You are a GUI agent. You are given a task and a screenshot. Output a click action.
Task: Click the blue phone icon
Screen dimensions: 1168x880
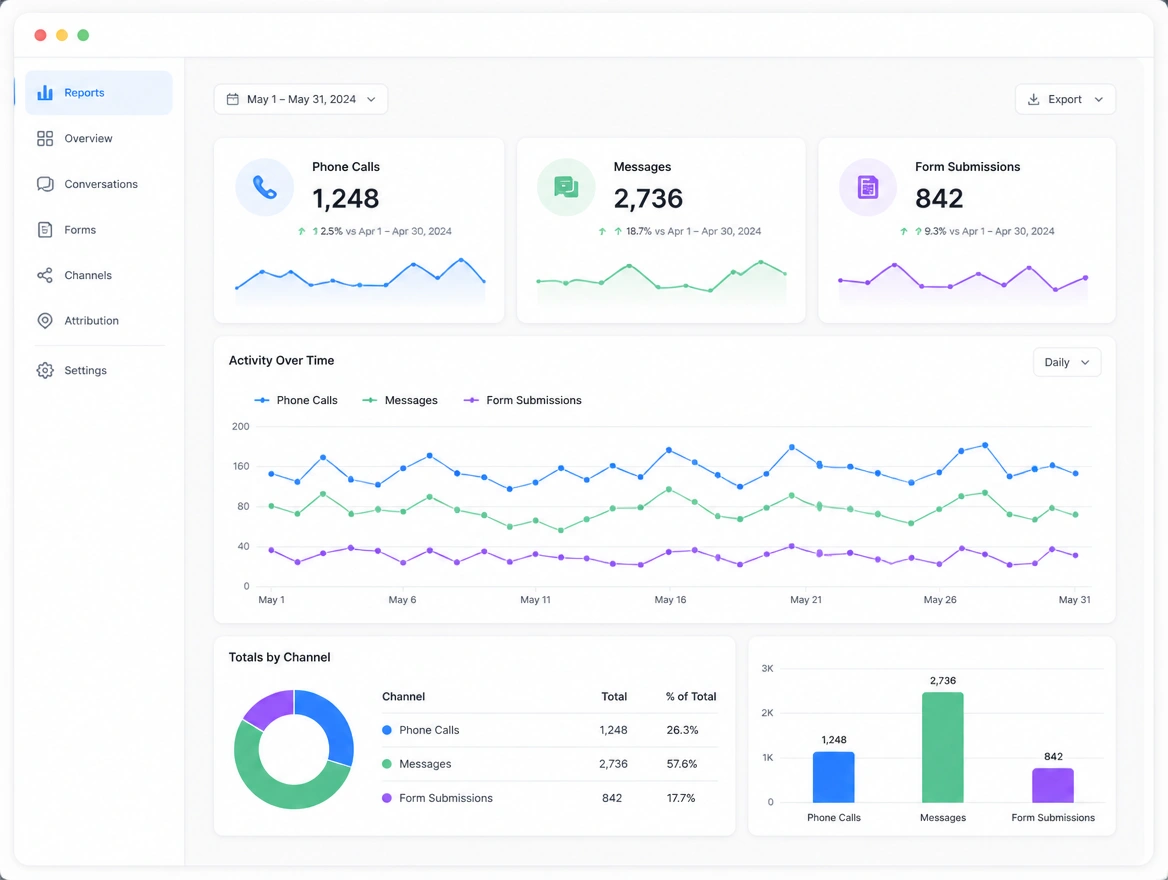[264, 187]
